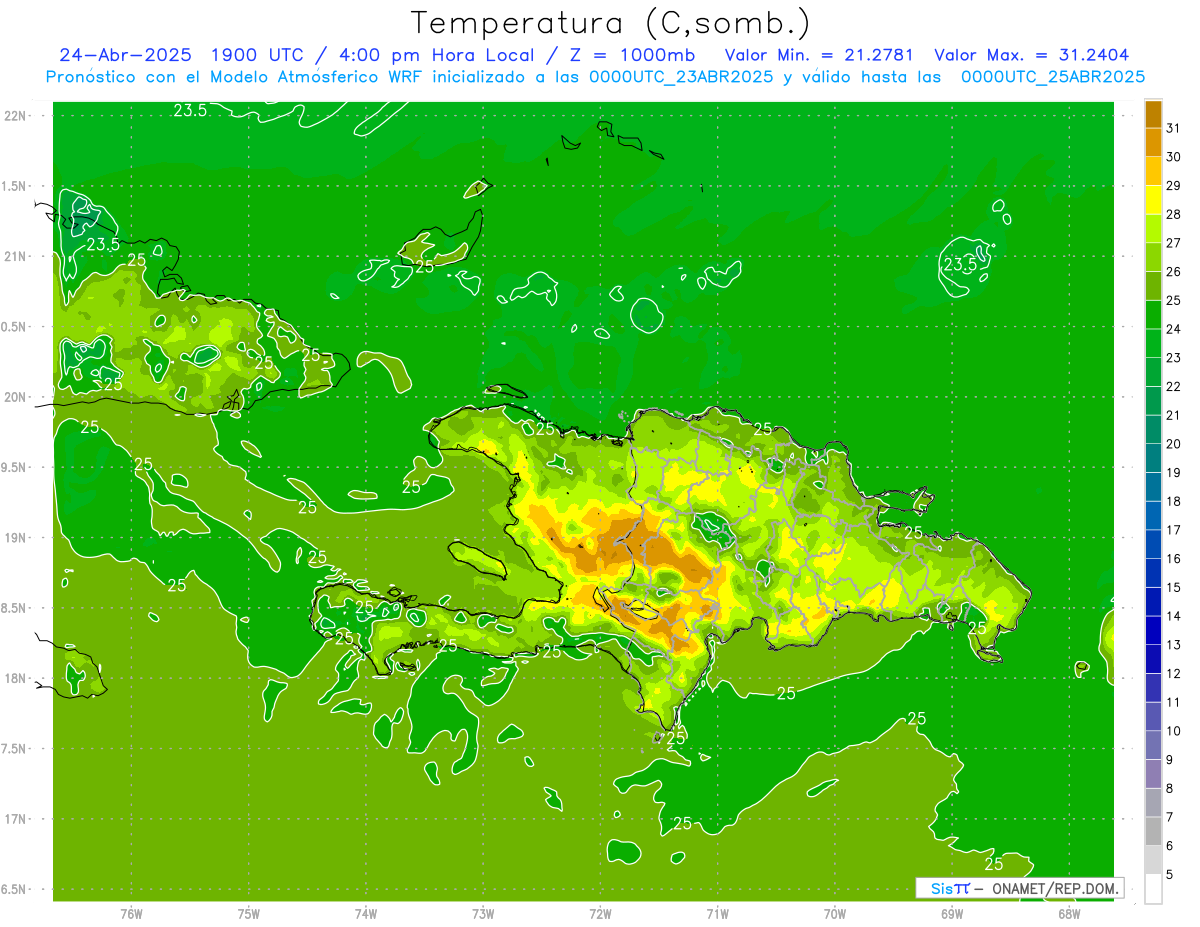
Task: Pick the legend swatch between 30 and 31
Action: point(1153,142)
